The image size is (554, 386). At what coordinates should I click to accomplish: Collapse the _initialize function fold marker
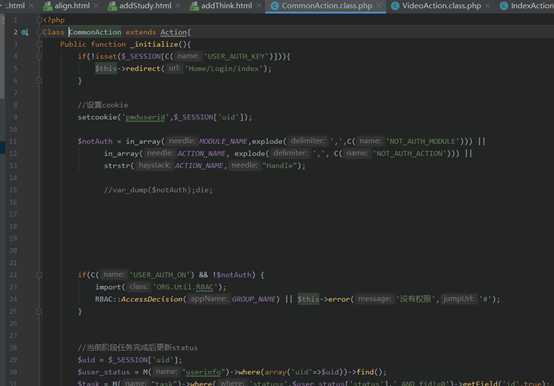pyautogui.click(x=39, y=44)
